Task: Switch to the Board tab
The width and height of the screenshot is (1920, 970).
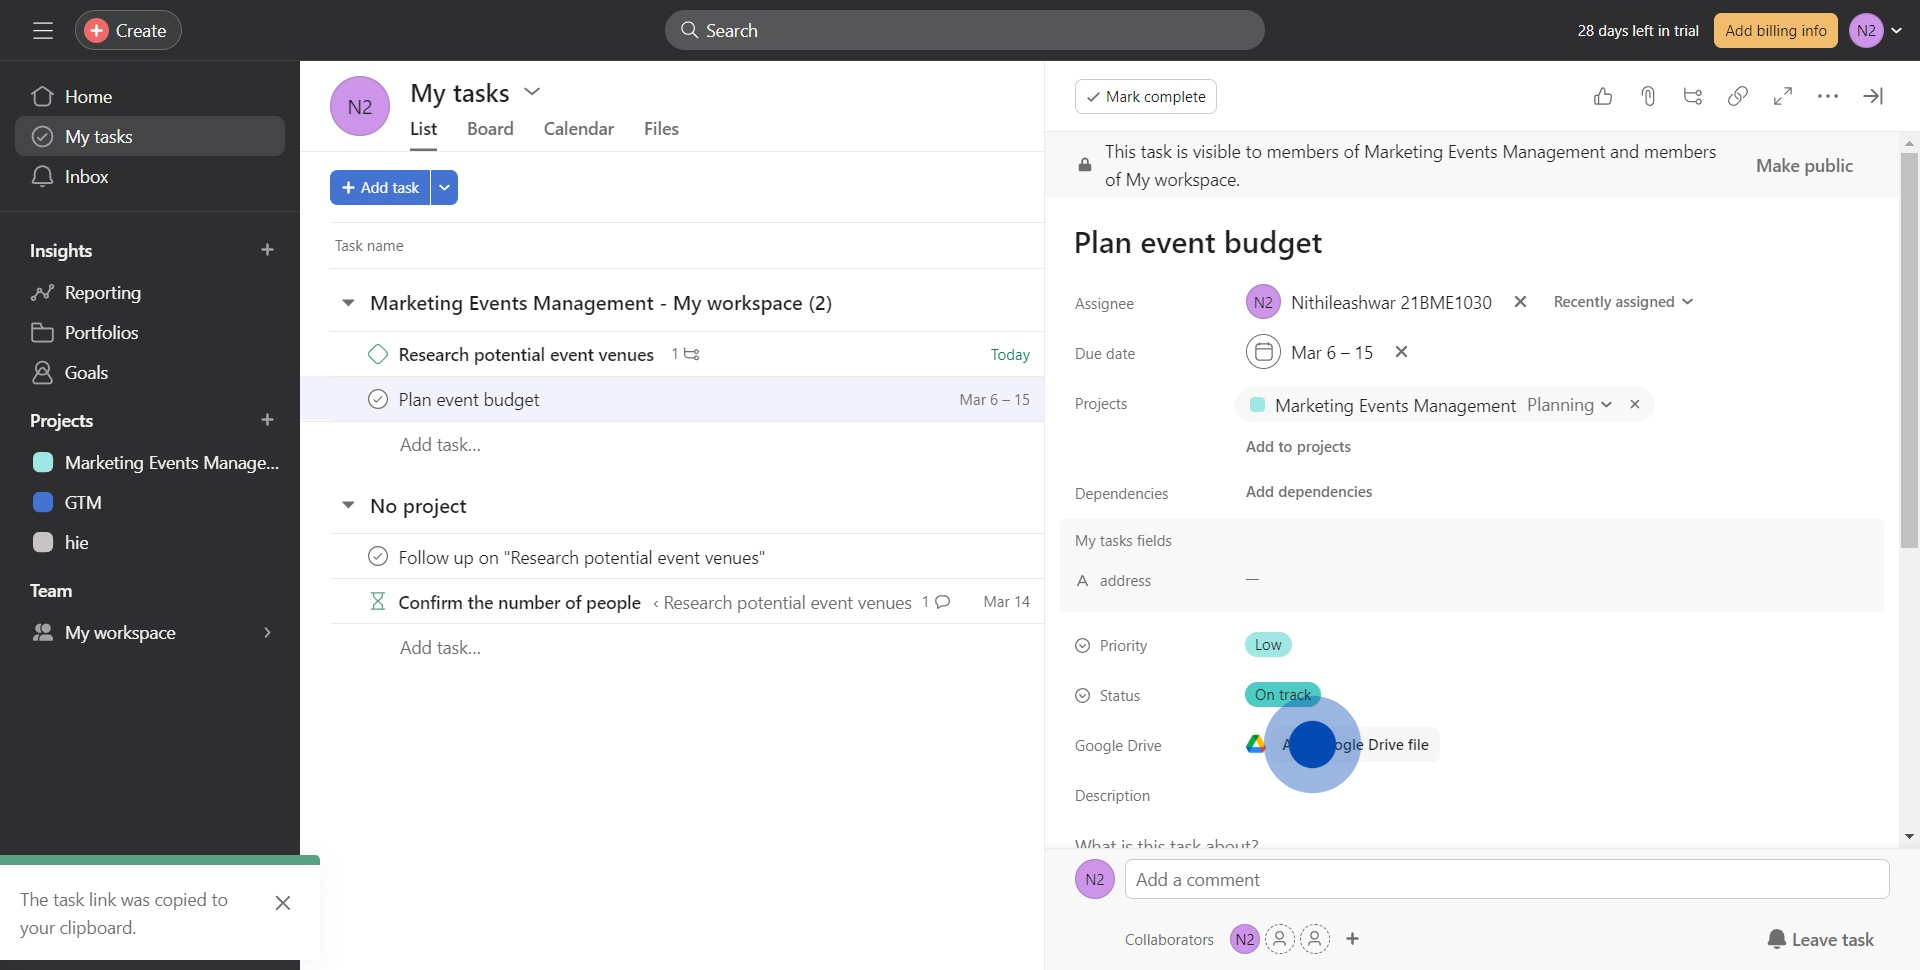Action: pos(490,129)
